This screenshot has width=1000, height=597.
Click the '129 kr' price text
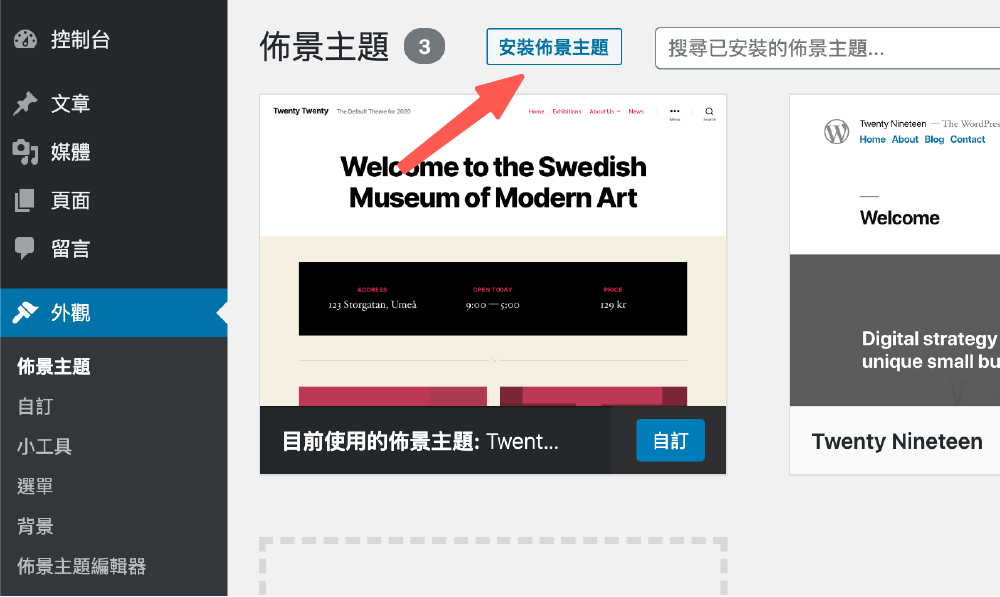tap(613, 306)
